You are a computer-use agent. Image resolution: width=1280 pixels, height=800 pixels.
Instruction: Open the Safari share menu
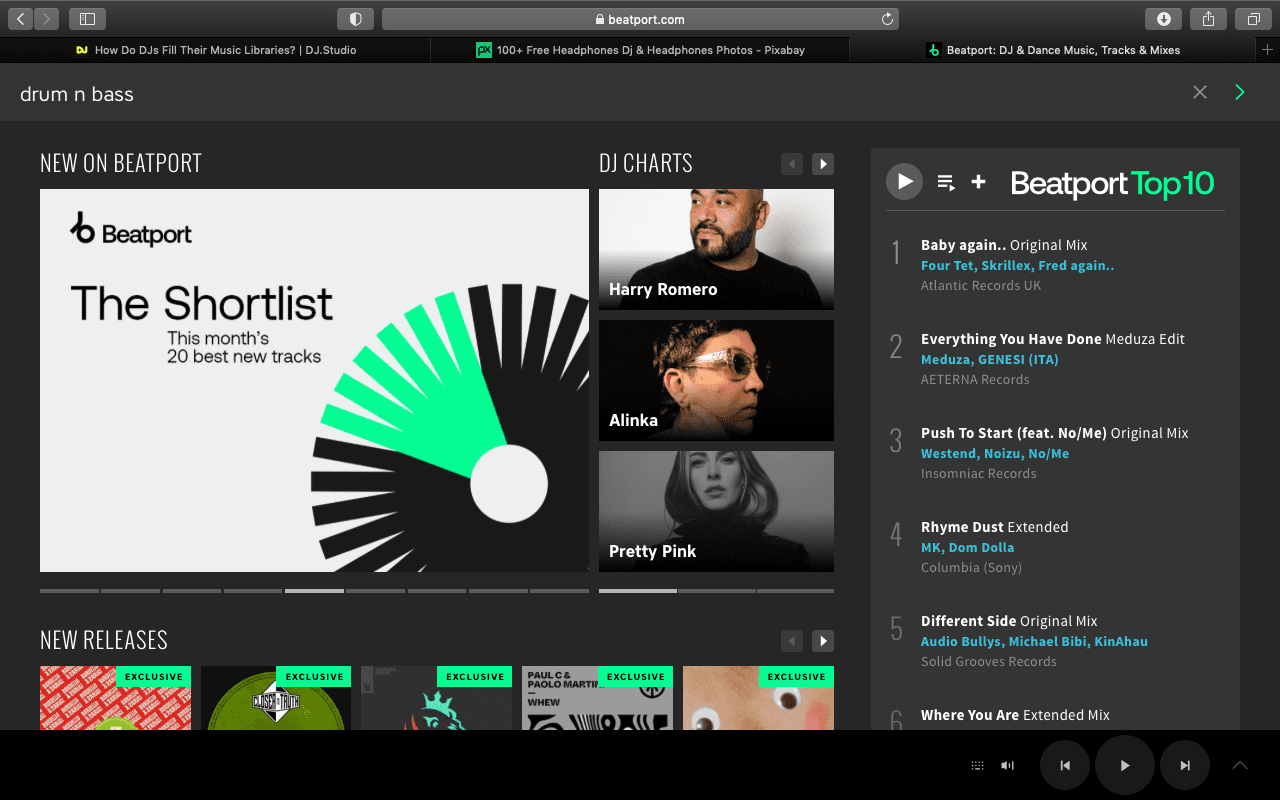tap(1209, 19)
